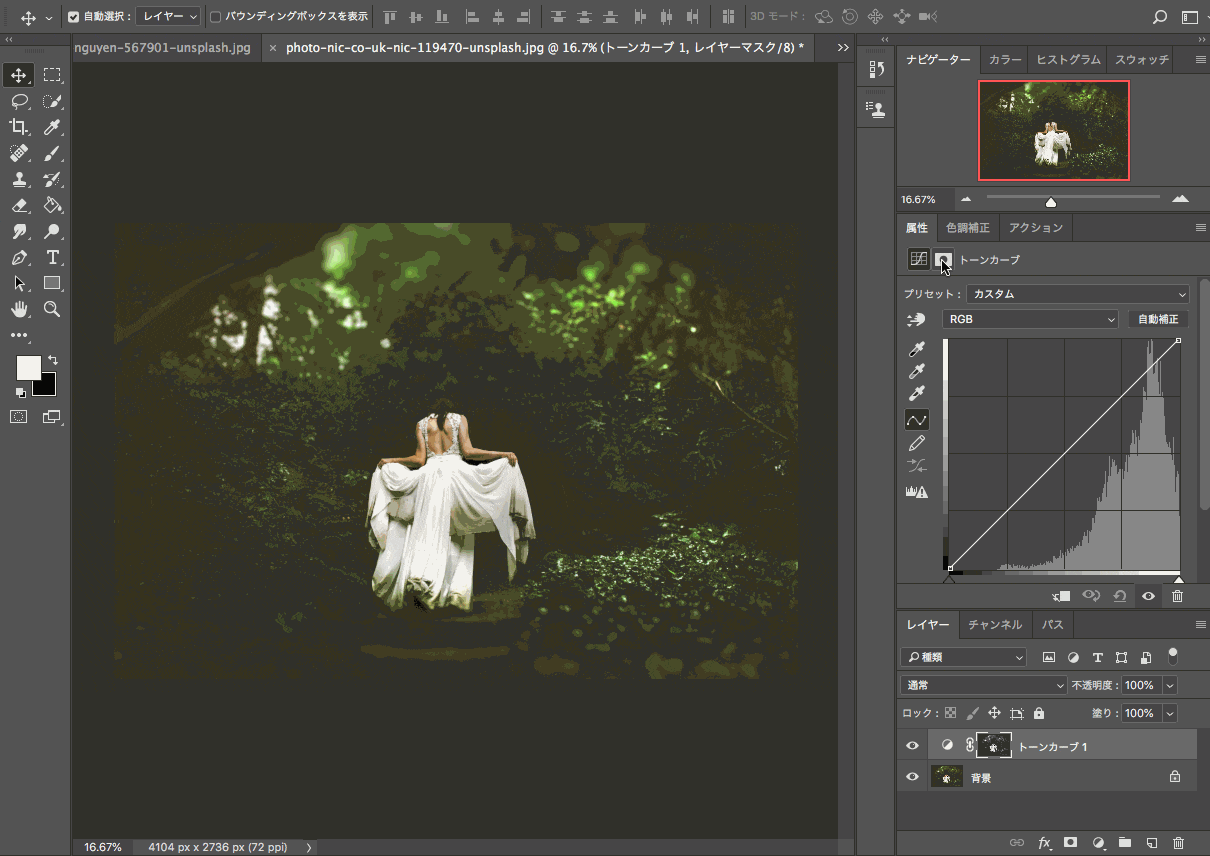Image resolution: width=1210 pixels, height=856 pixels.
Task: Toggle the layer filter on/off switch
Action: click(x=1173, y=656)
